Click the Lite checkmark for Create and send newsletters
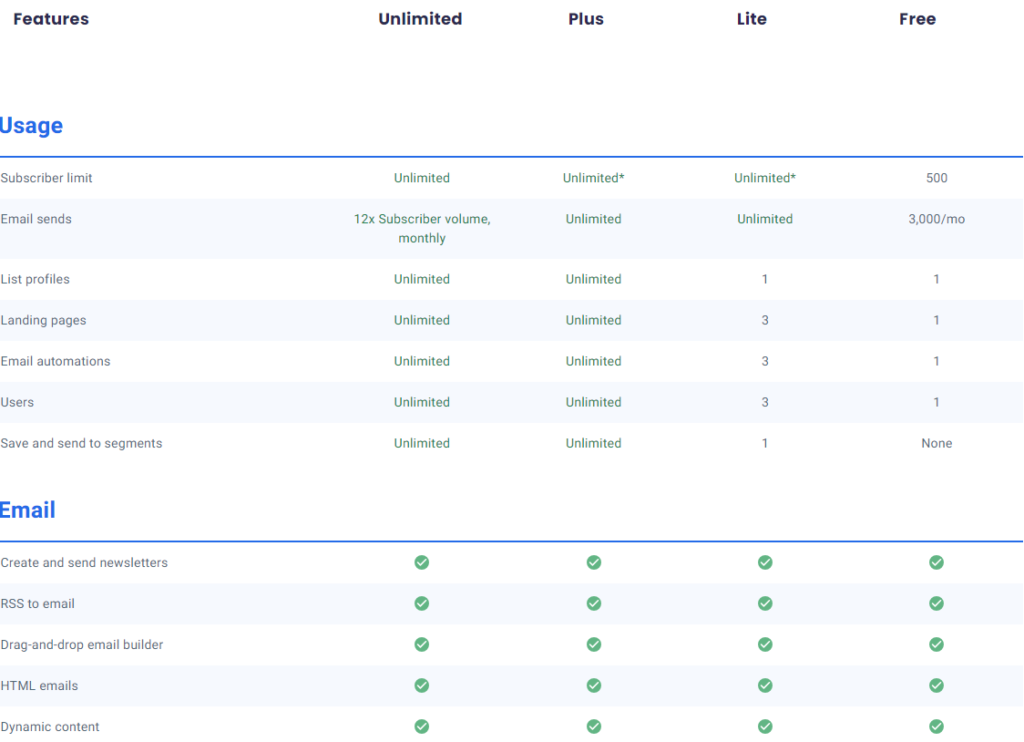Viewport: 1024px width, 742px height. tap(765, 562)
